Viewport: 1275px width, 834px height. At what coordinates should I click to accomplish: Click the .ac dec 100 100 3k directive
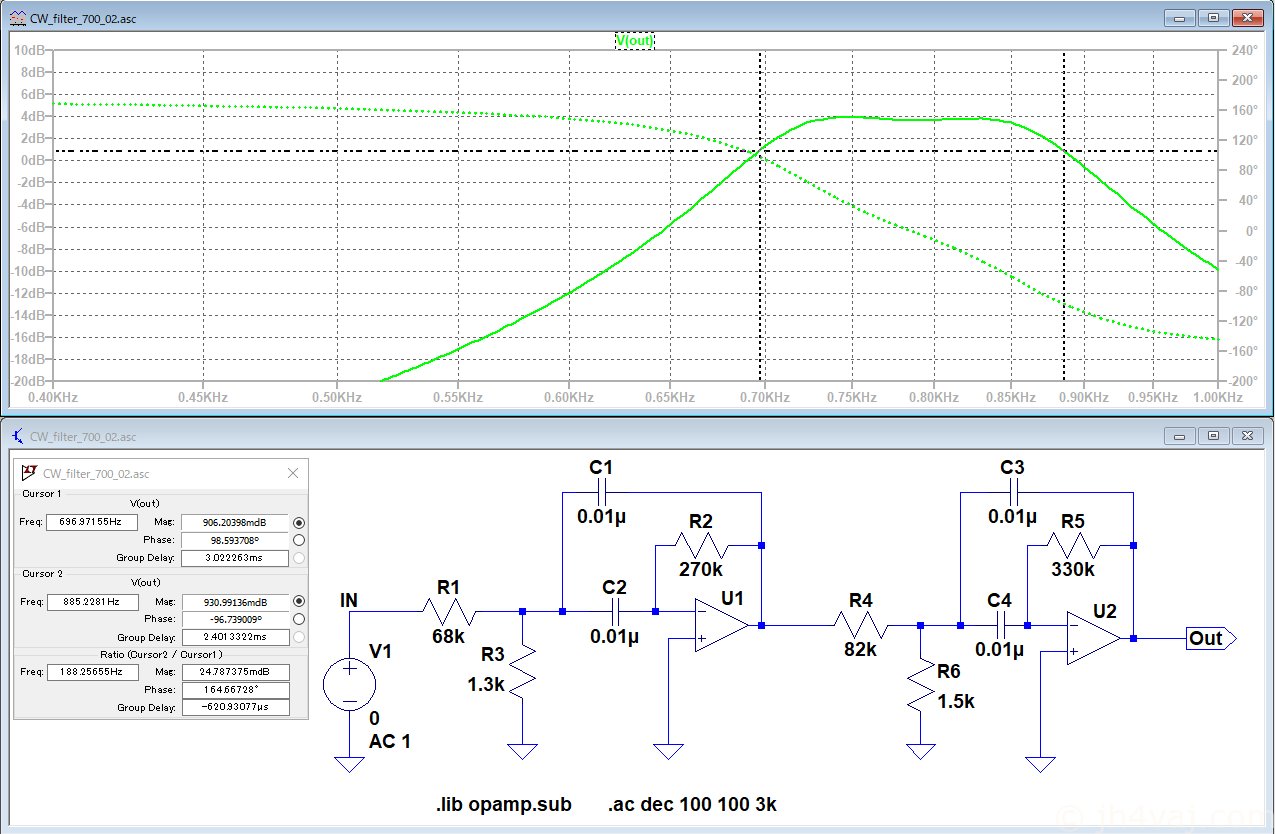pos(692,805)
